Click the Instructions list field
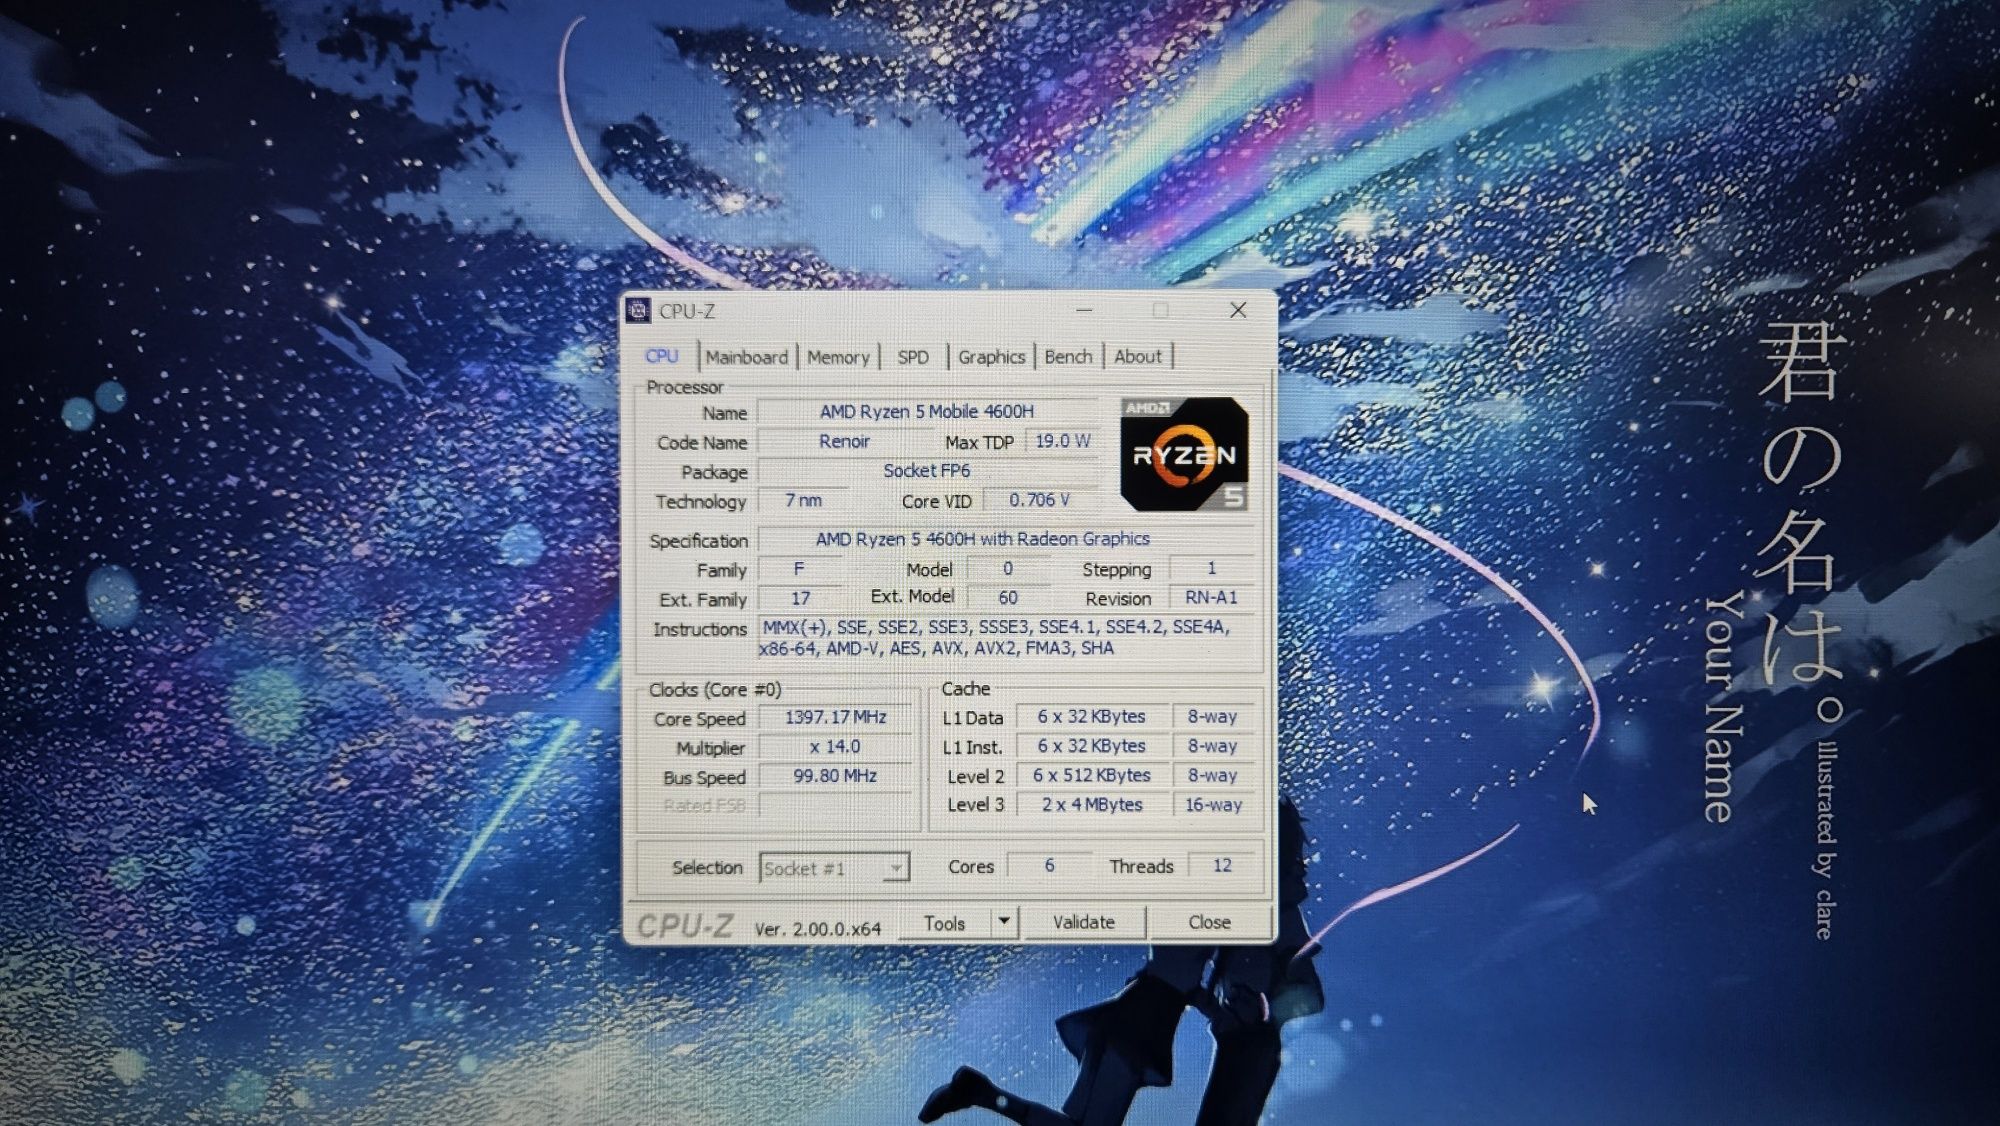The height and width of the screenshot is (1126, 2000). [1005, 638]
